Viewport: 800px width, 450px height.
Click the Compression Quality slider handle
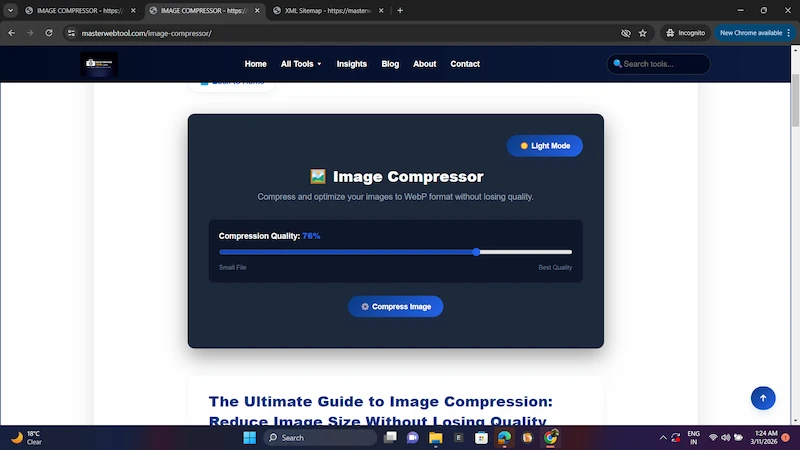click(x=476, y=252)
